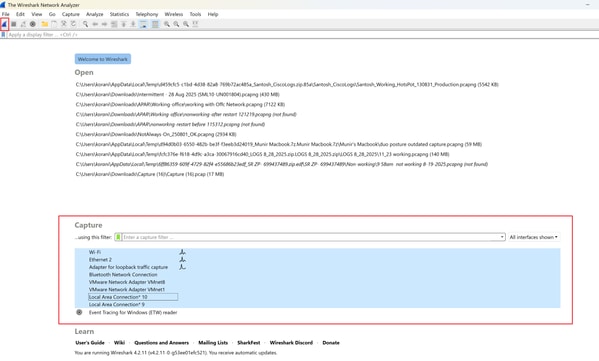
Task: Save this capture file from the toolbar
Action: point(54,24)
